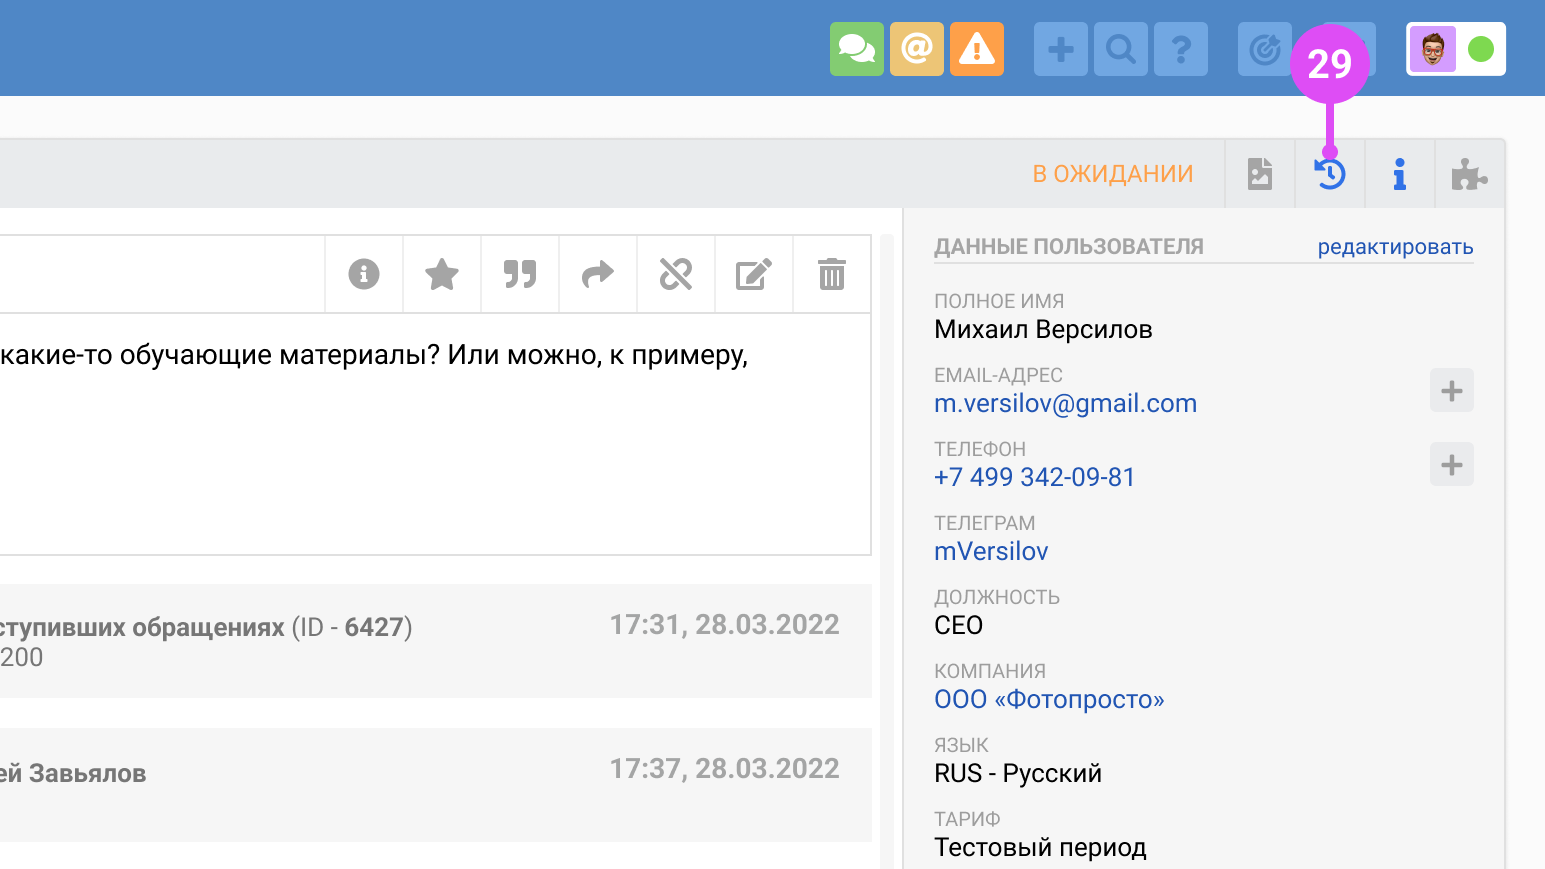Click the target goal icon in header
The height and width of the screenshot is (869, 1545).
[1263, 49]
